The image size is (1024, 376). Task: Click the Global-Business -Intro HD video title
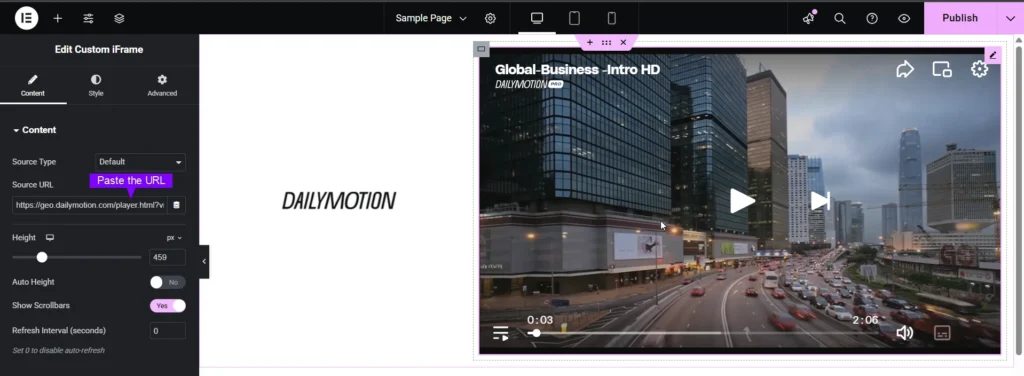pyautogui.click(x=577, y=69)
